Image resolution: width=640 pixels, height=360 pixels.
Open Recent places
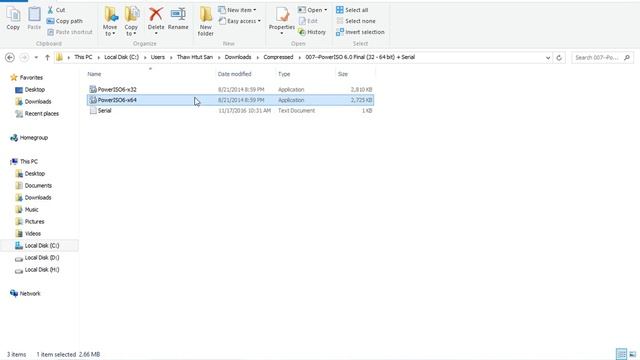pyautogui.click(x=37, y=113)
